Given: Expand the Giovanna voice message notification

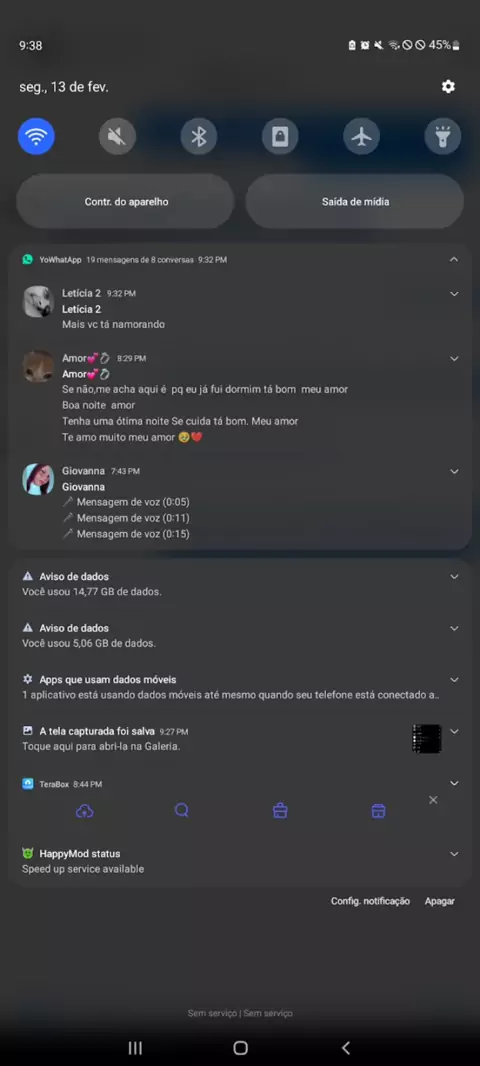Looking at the screenshot, I should click(454, 471).
